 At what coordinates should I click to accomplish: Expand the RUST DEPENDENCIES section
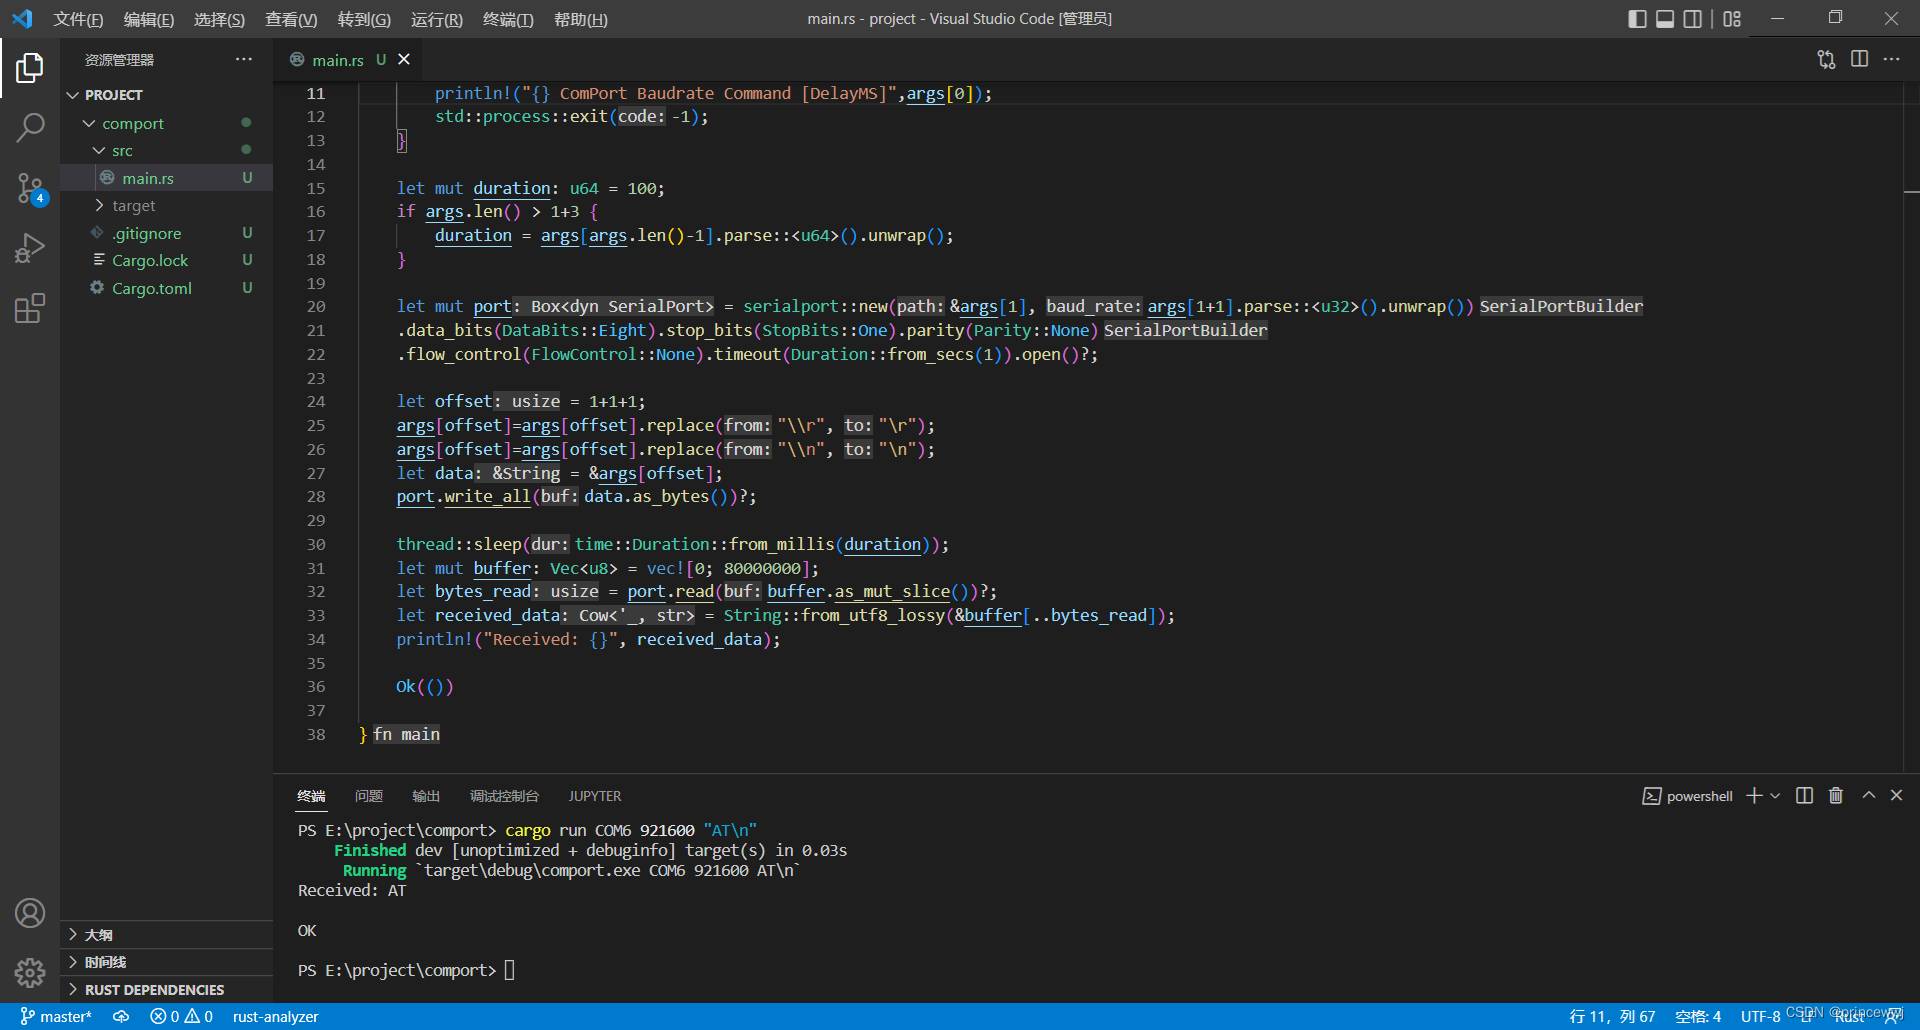[153, 989]
